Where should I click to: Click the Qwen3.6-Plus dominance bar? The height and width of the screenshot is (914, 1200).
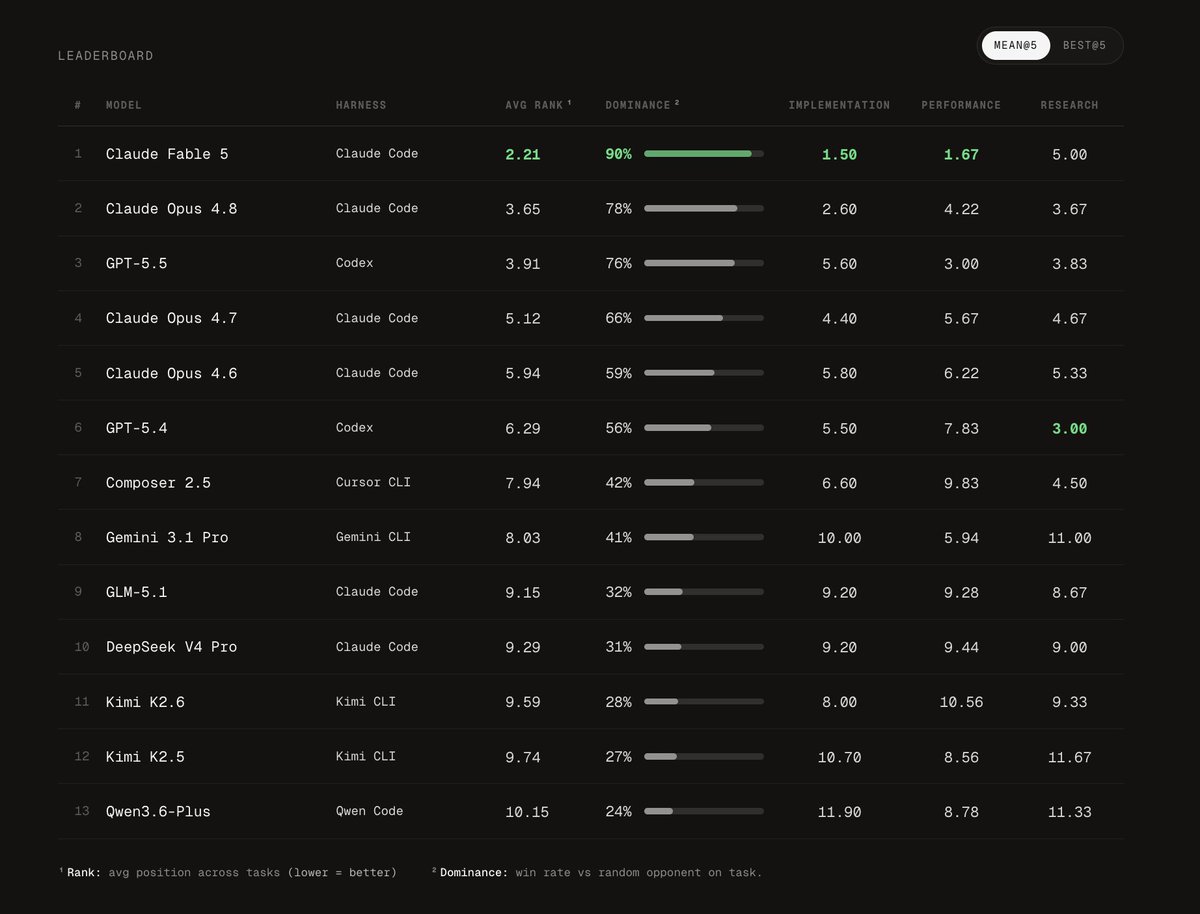[x=704, y=811]
